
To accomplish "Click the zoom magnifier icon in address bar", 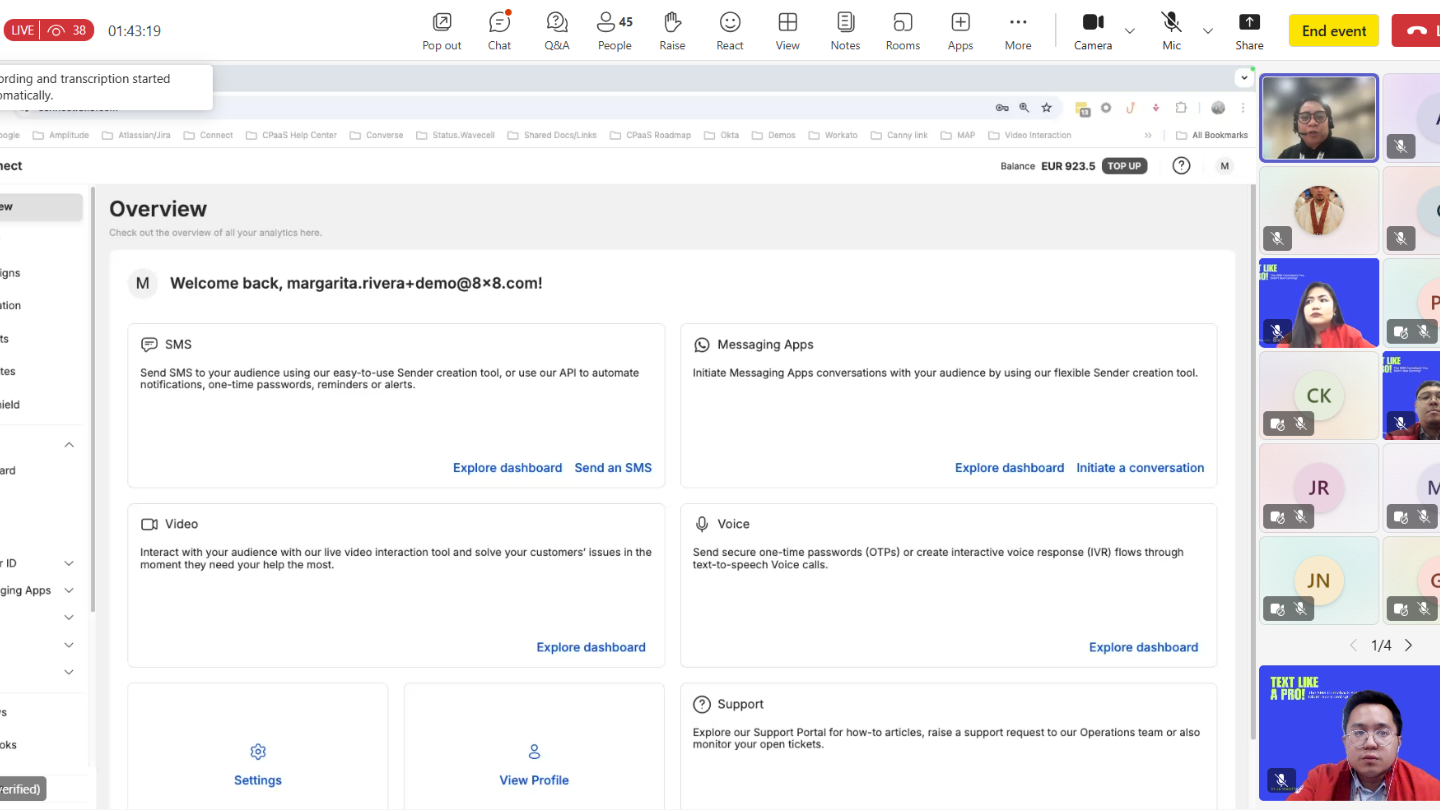I will click(x=1024, y=108).
